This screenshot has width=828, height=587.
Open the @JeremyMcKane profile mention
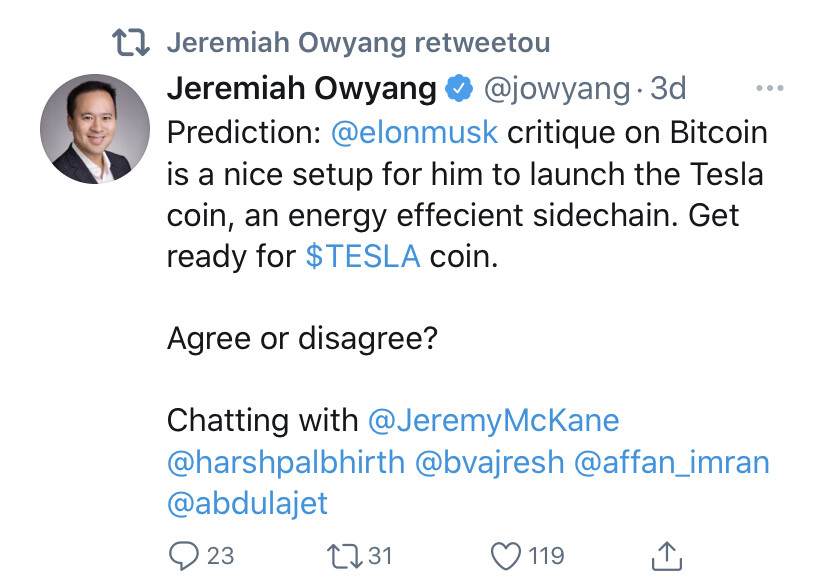(x=494, y=420)
